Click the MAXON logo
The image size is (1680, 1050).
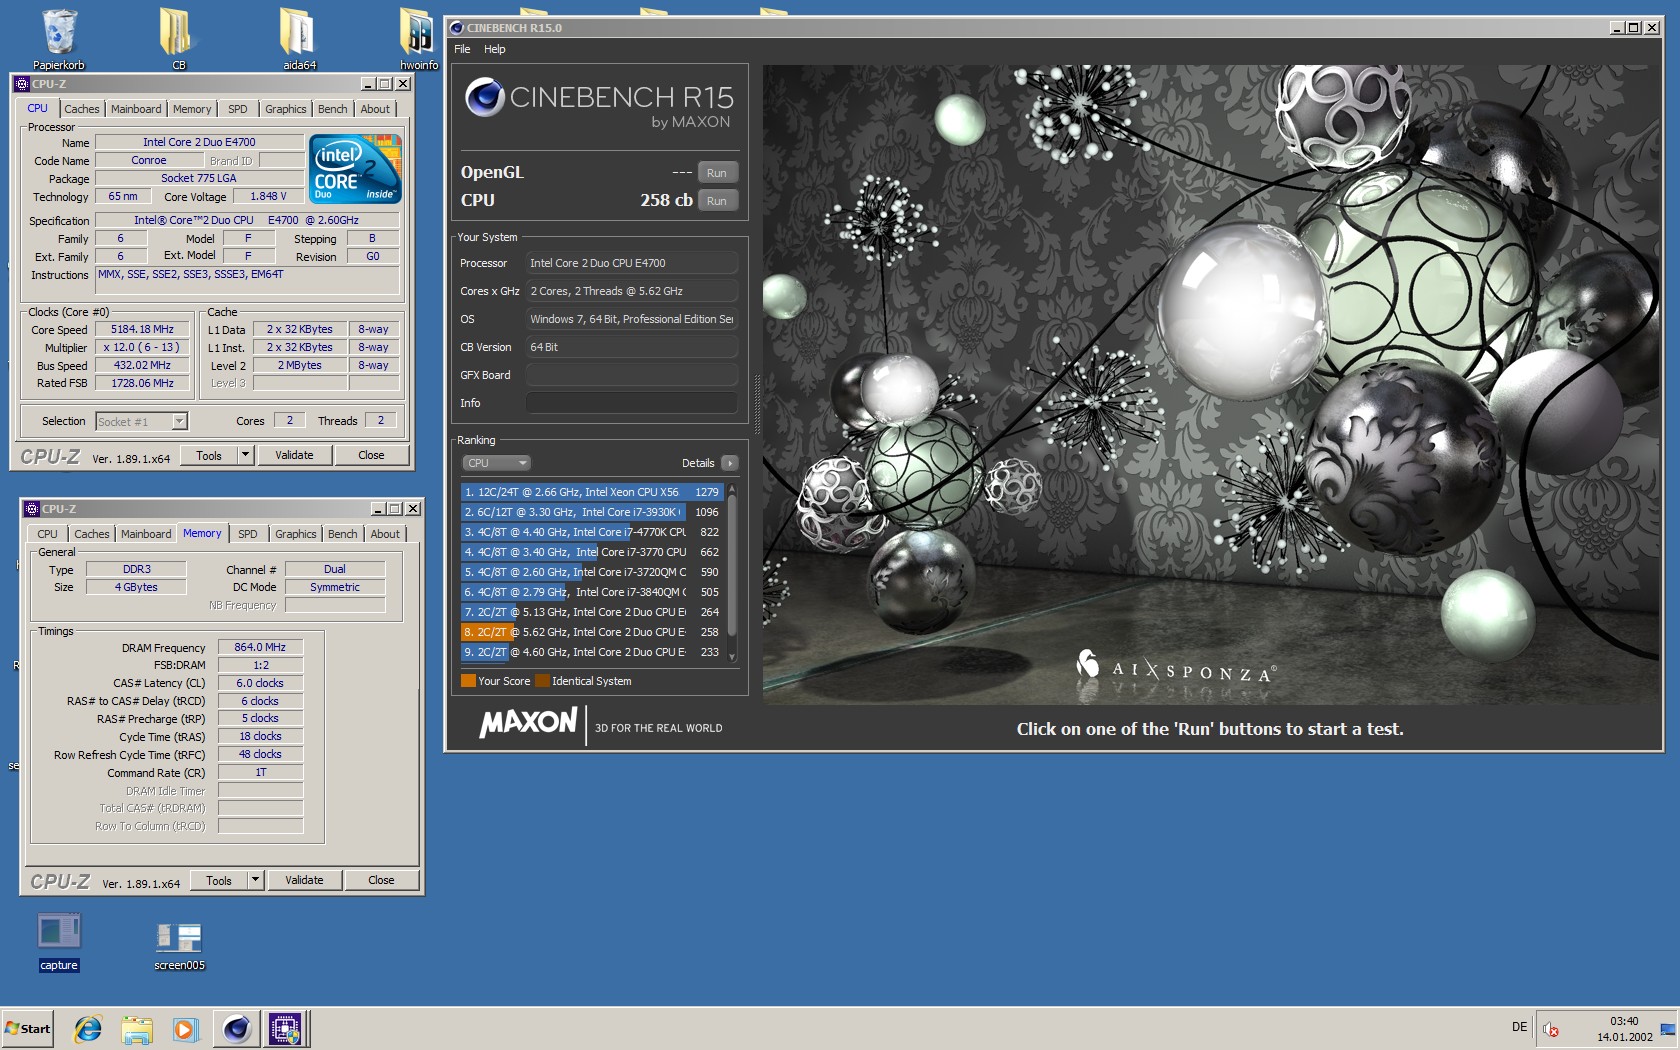[x=528, y=723]
